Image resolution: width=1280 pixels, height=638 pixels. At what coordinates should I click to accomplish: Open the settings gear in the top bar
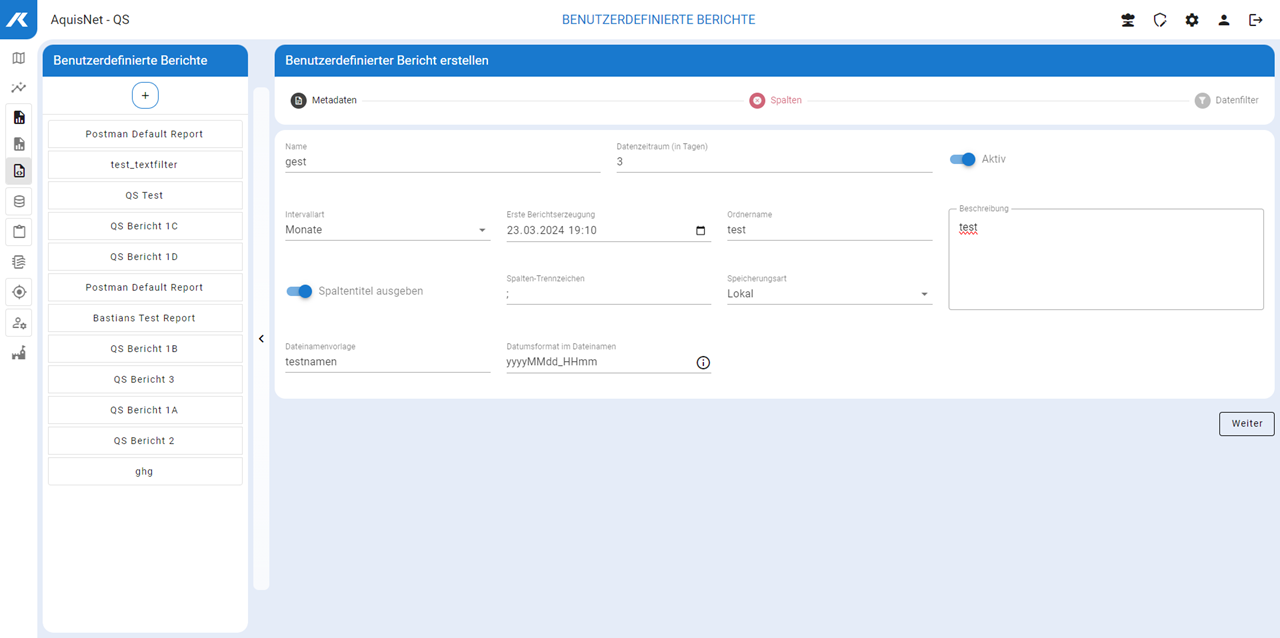click(1192, 20)
